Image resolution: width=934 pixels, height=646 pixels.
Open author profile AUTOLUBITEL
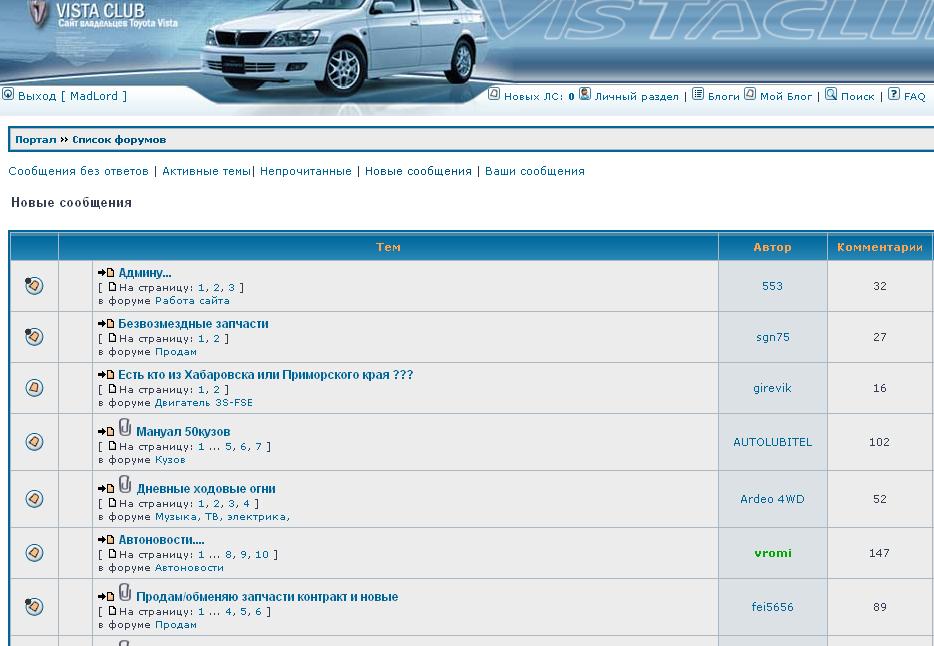click(x=772, y=442)
